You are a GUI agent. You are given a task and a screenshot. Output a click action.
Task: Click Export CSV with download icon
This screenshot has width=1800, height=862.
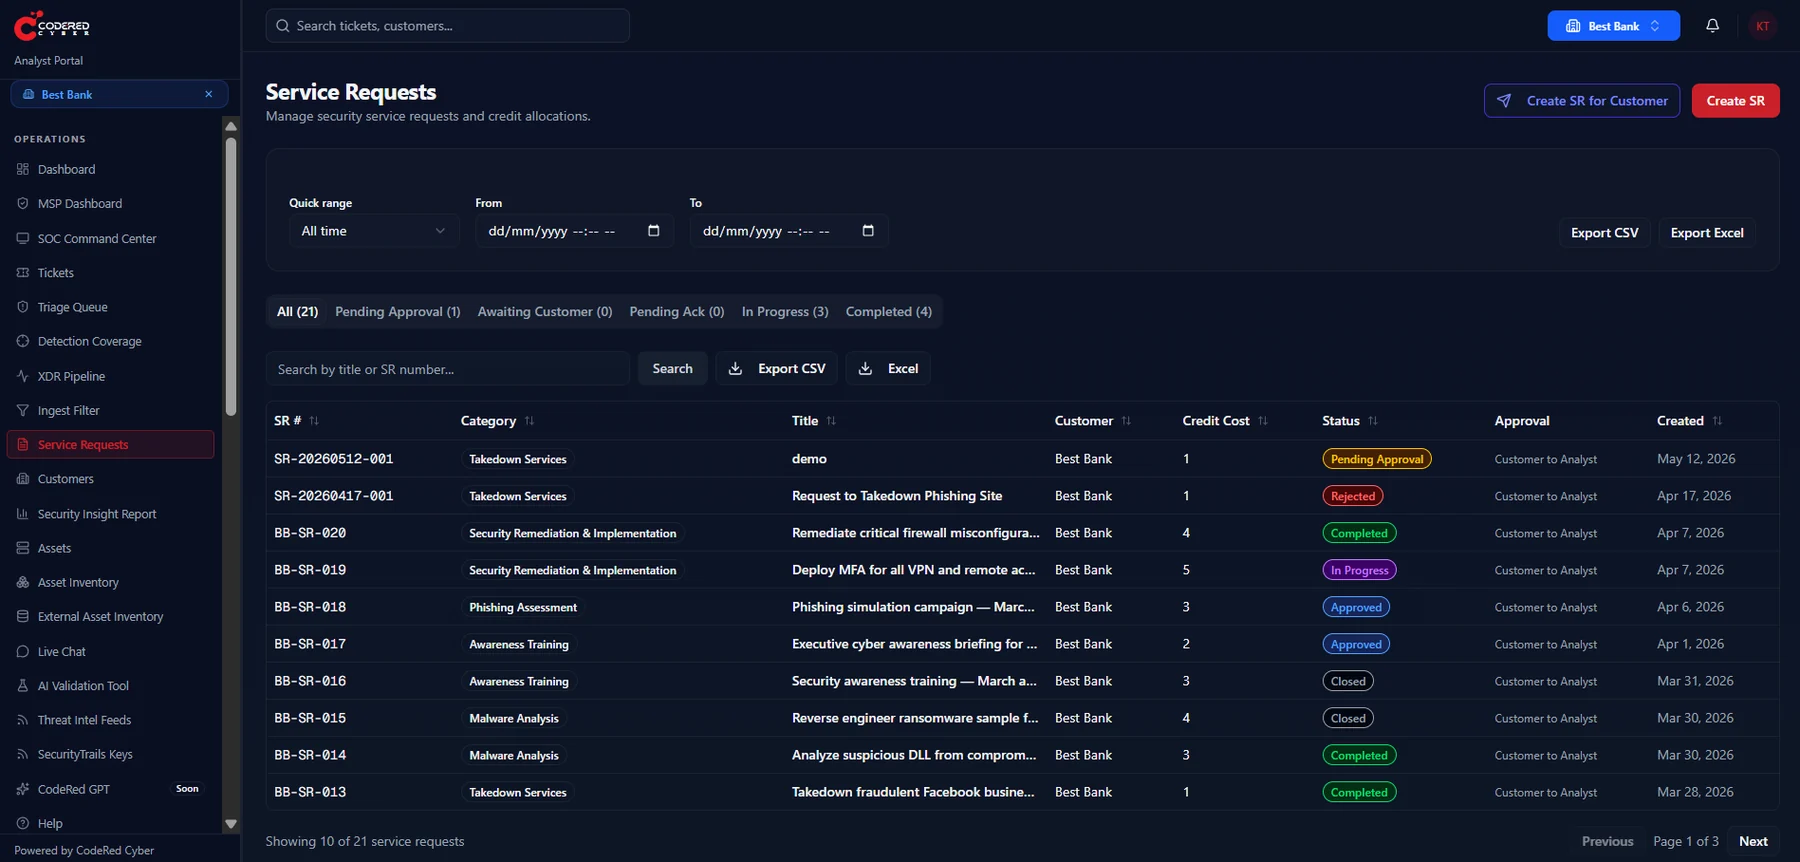(777, 369)
